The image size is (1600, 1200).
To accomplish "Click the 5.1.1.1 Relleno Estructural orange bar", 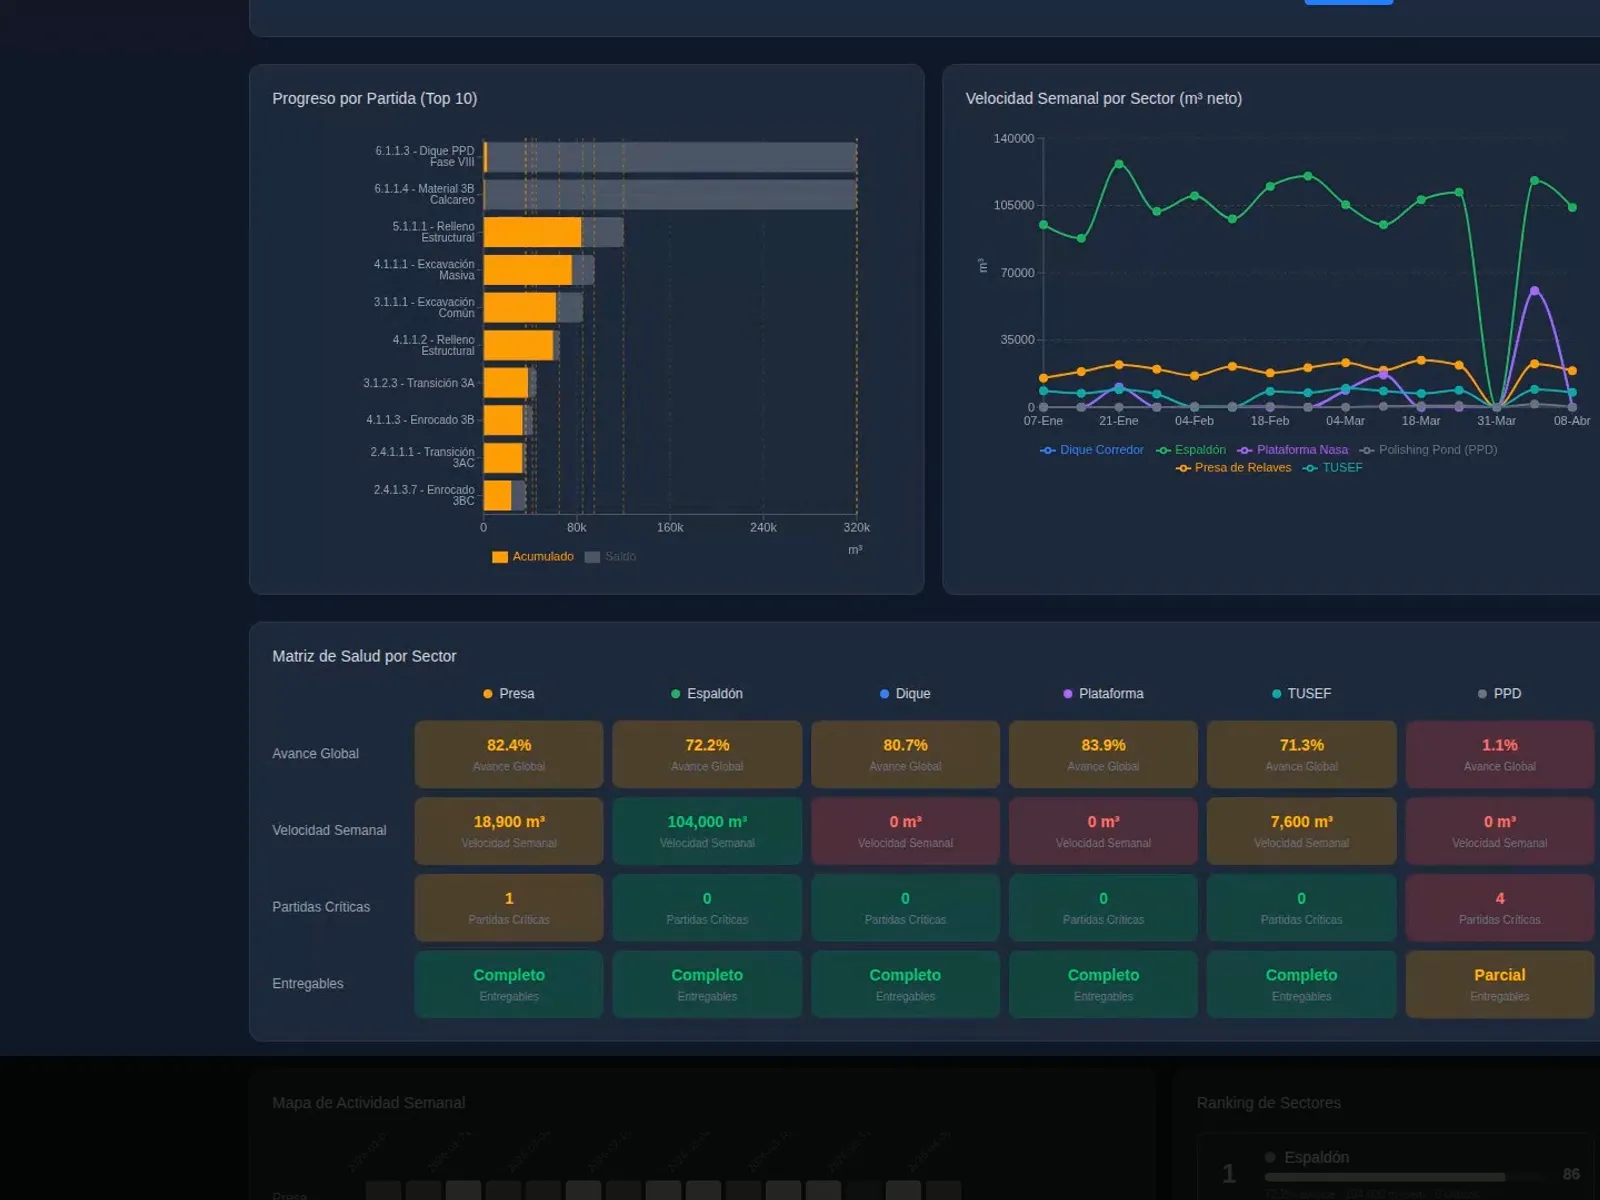I will [532, 232].
